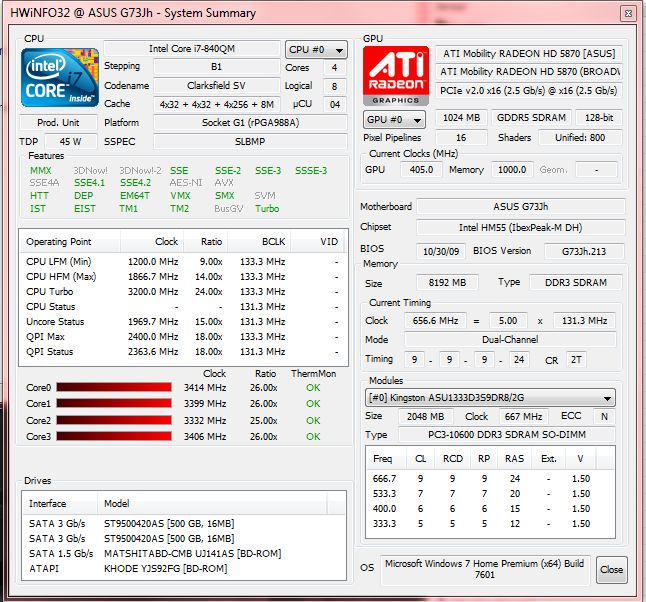Click the Close button

point(612,569)
